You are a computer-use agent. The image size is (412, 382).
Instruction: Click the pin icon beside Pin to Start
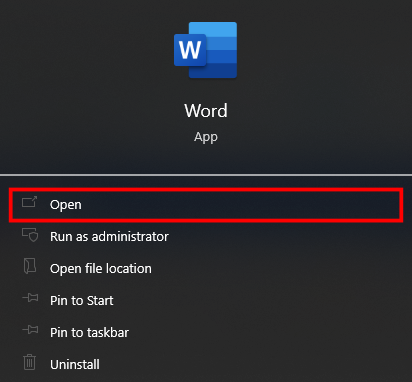pyautogui.click(x=30, y=297)
